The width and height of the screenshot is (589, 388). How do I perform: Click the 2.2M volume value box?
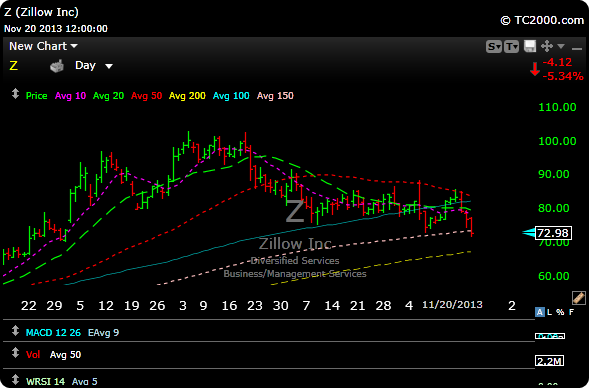point(550,361)
